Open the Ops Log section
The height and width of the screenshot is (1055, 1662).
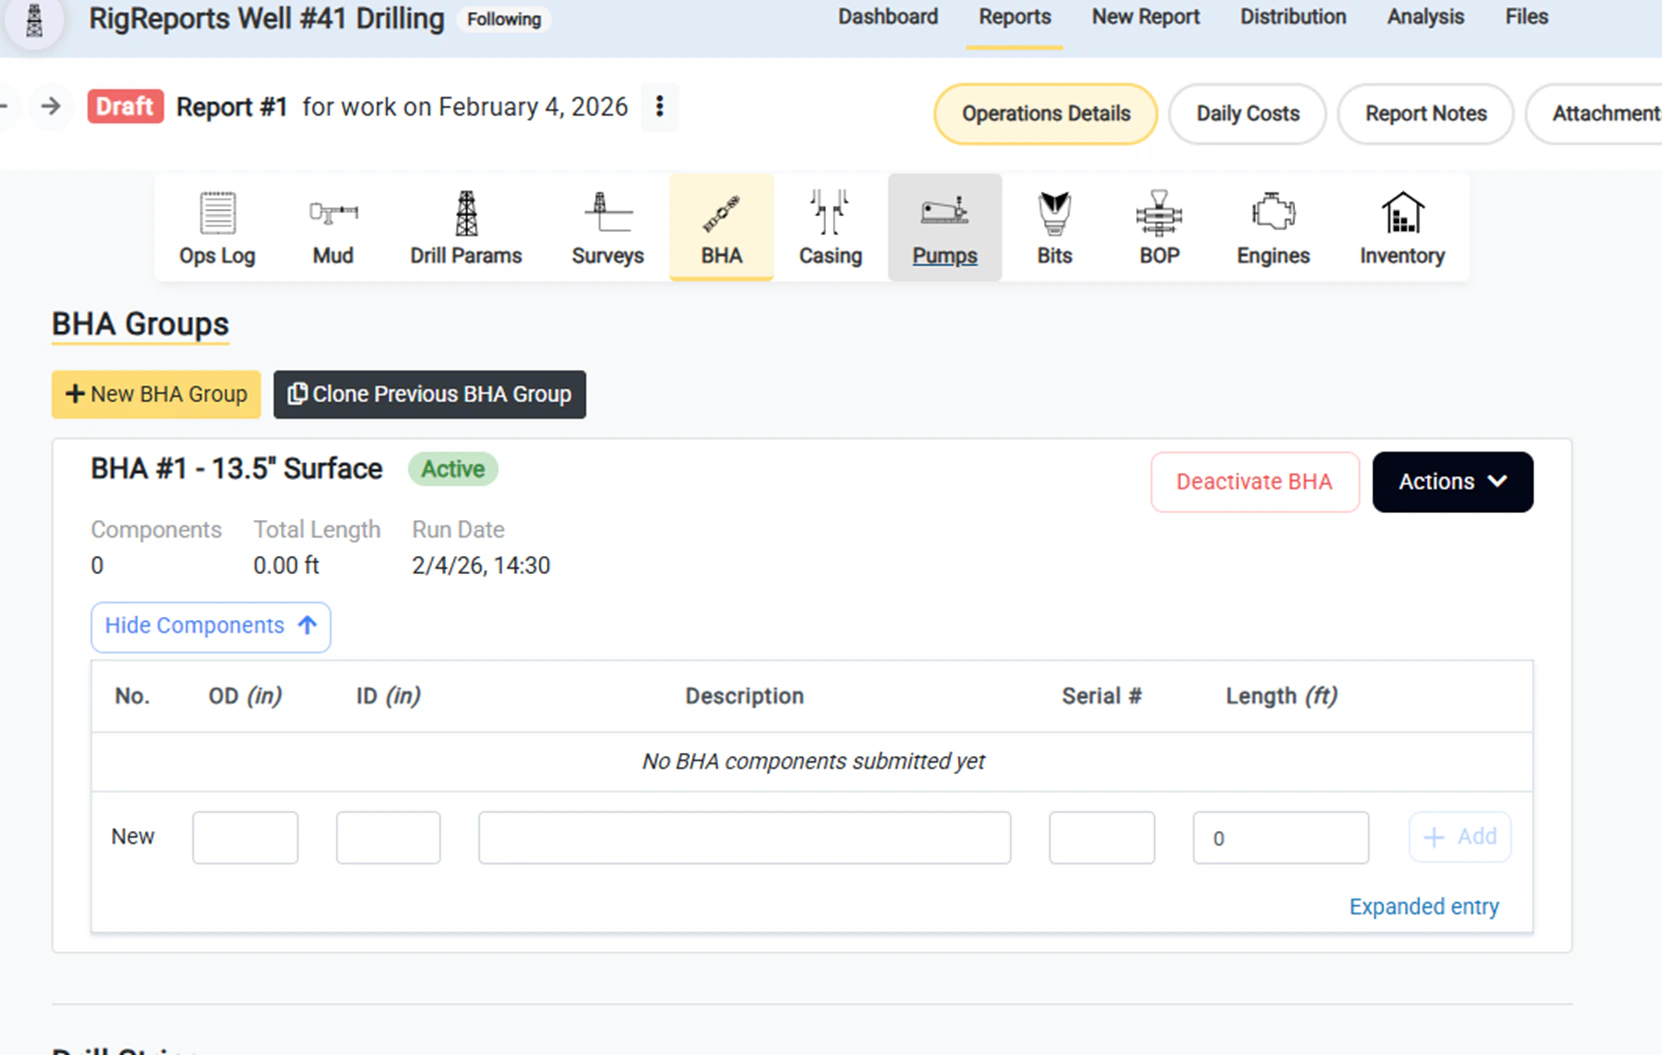pos(216,226)
